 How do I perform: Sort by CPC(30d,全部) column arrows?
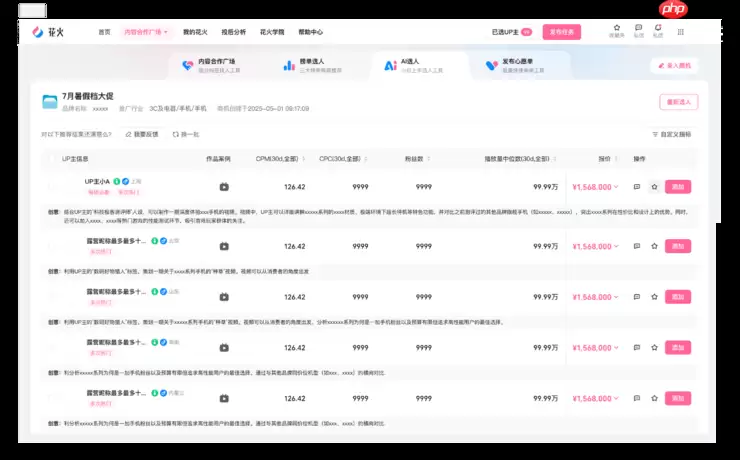(366, 159)
